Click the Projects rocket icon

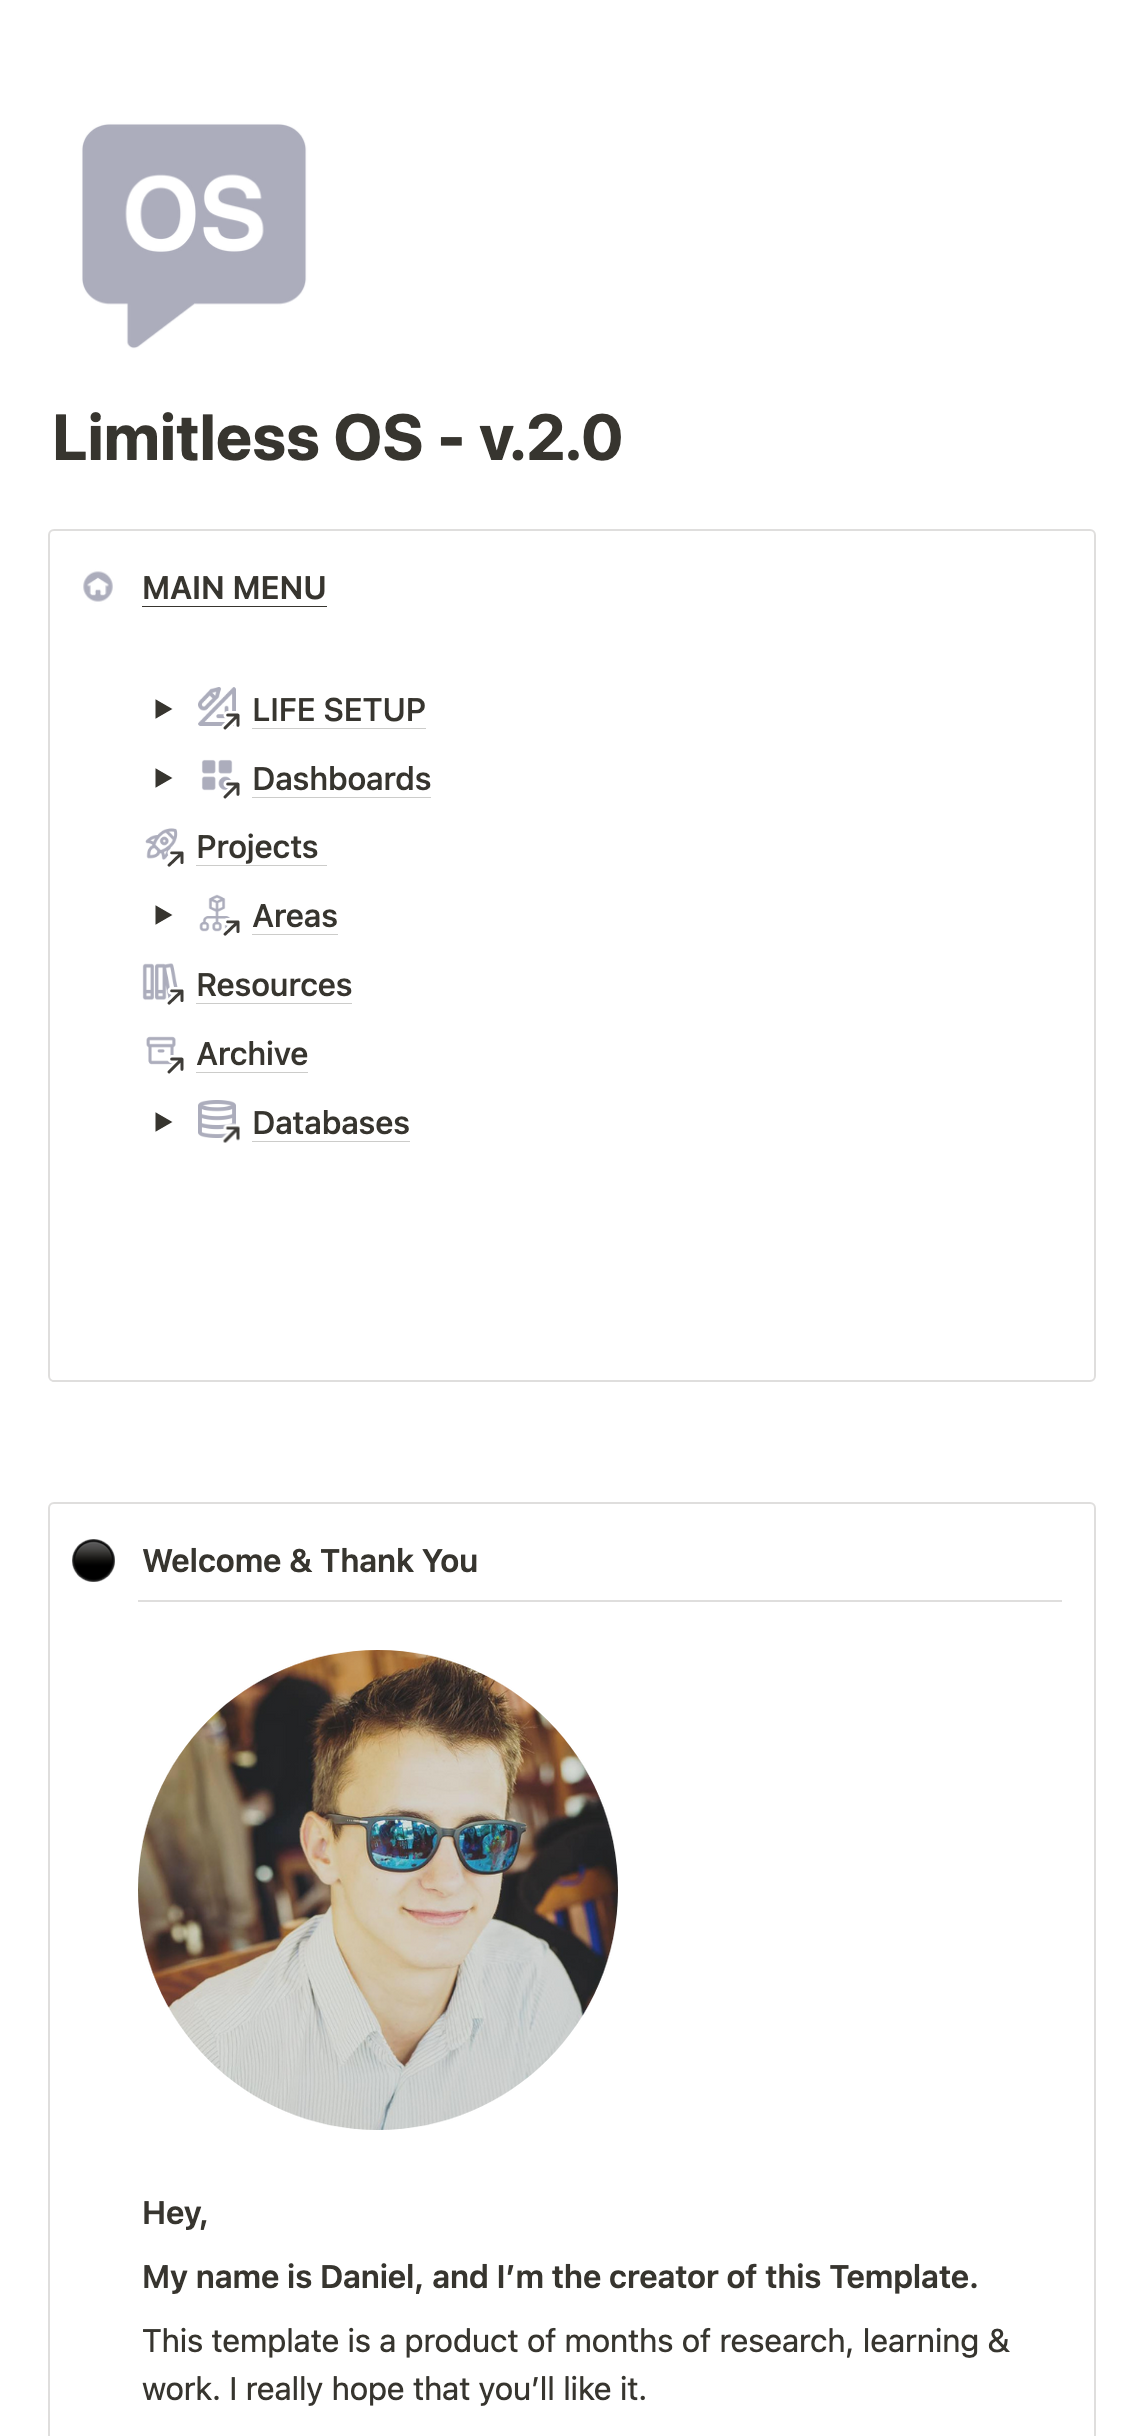163,847
